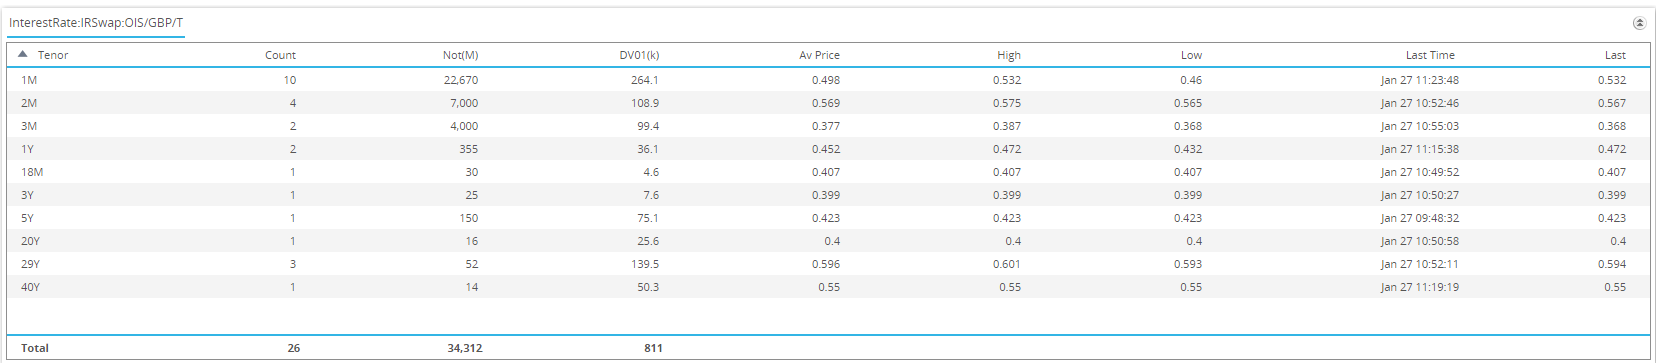Click the Last column header
Screen dimensions: 1656x363
point(1615,55)
